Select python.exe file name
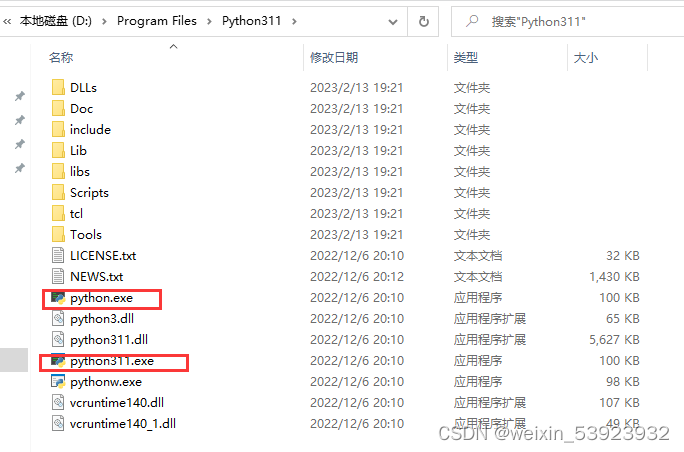 (101, 298)
